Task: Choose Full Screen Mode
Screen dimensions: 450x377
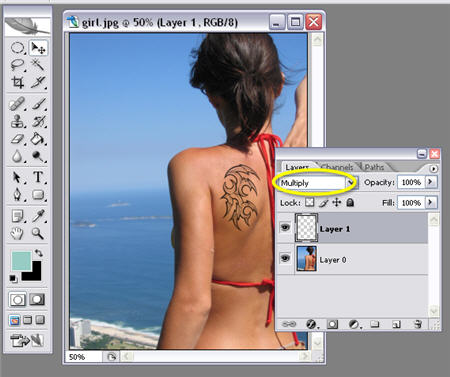Action: [x=40, y=320]
